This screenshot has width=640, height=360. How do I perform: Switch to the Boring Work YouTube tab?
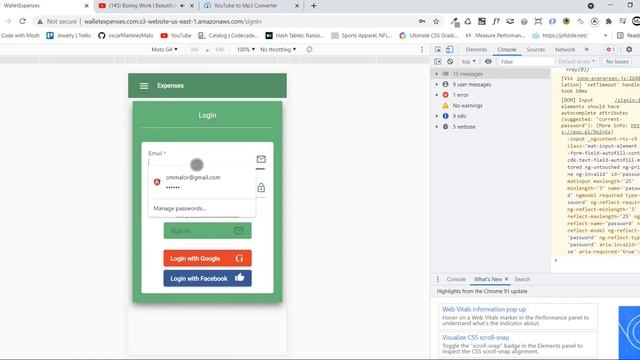tap(141, 6)
